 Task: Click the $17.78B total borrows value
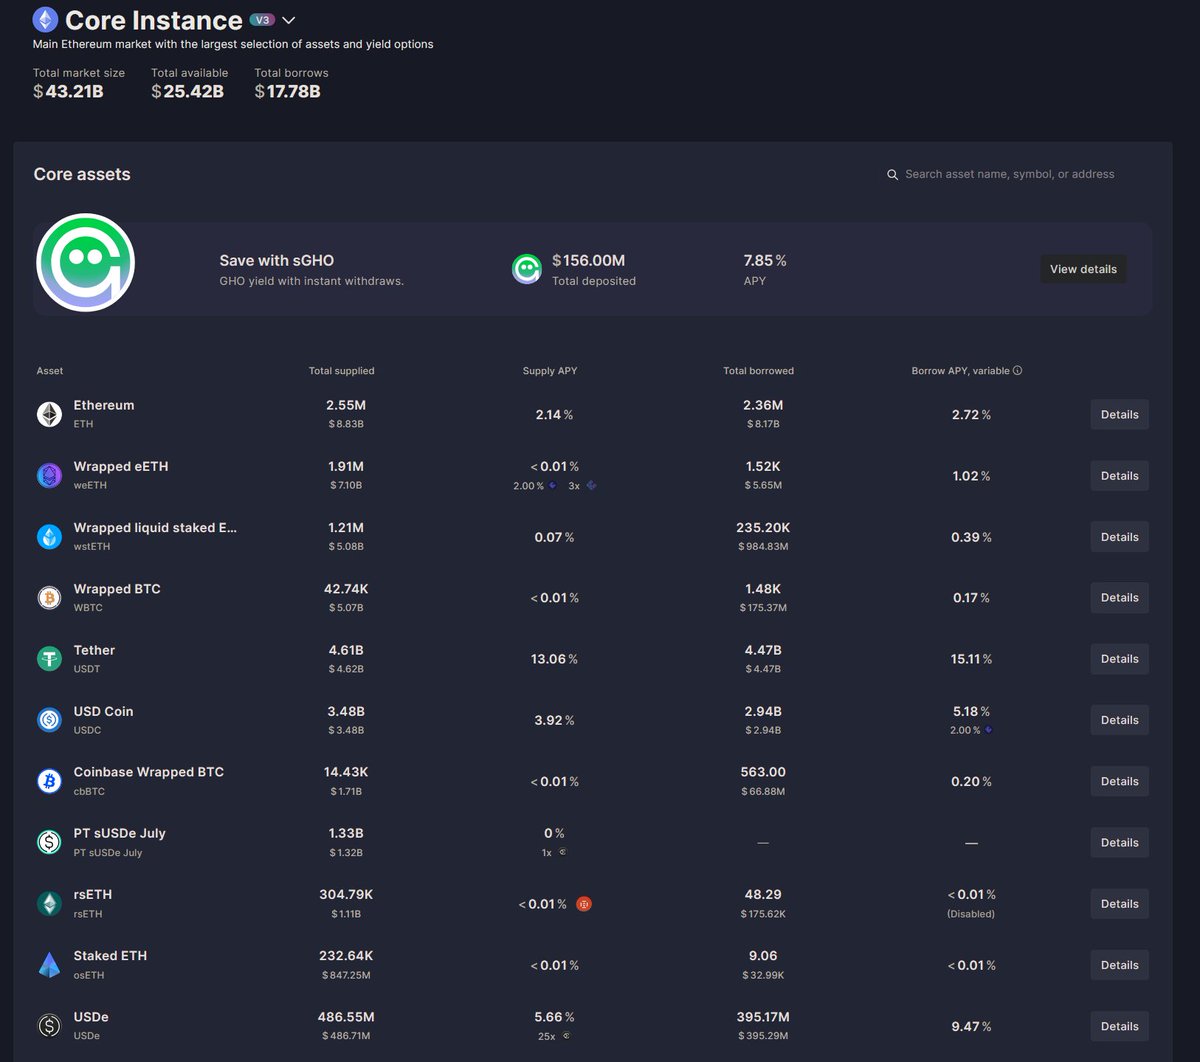(x=287, y=91)
